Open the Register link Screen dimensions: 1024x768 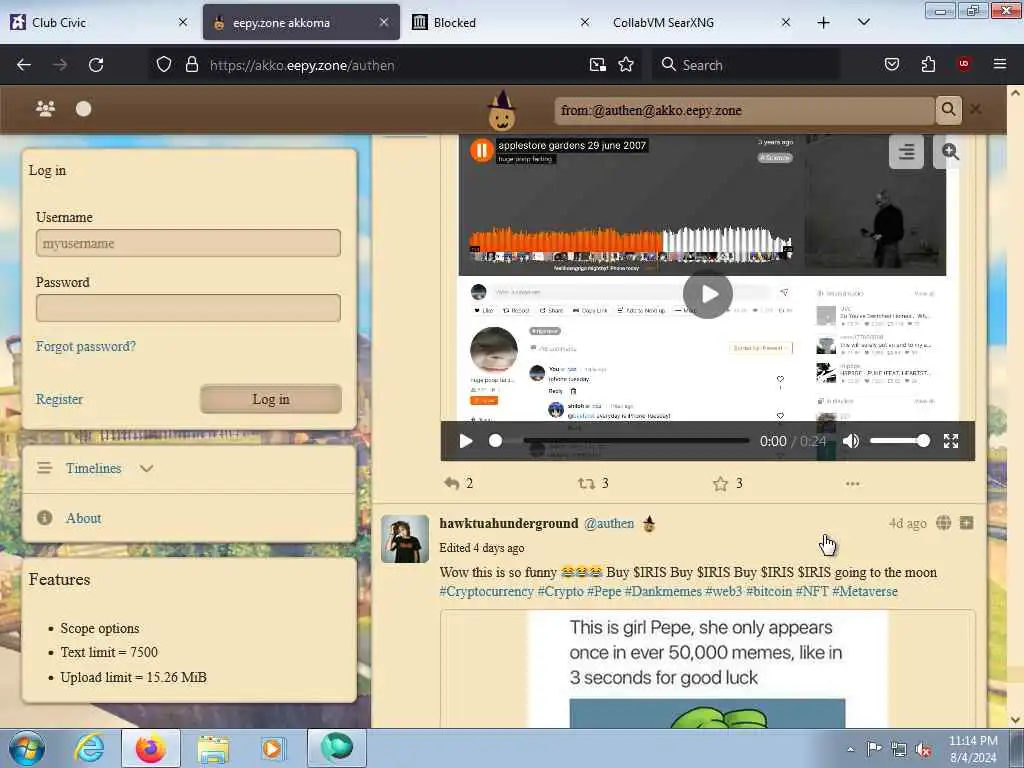[x=59, y=399]
